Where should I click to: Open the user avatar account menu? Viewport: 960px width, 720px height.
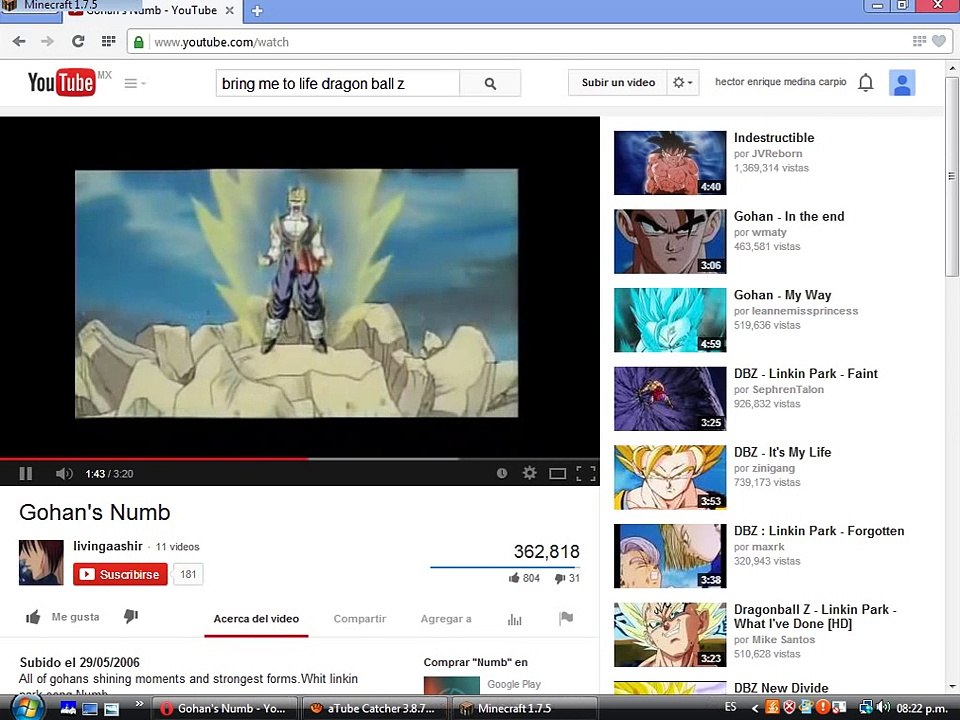coord(902,83)
